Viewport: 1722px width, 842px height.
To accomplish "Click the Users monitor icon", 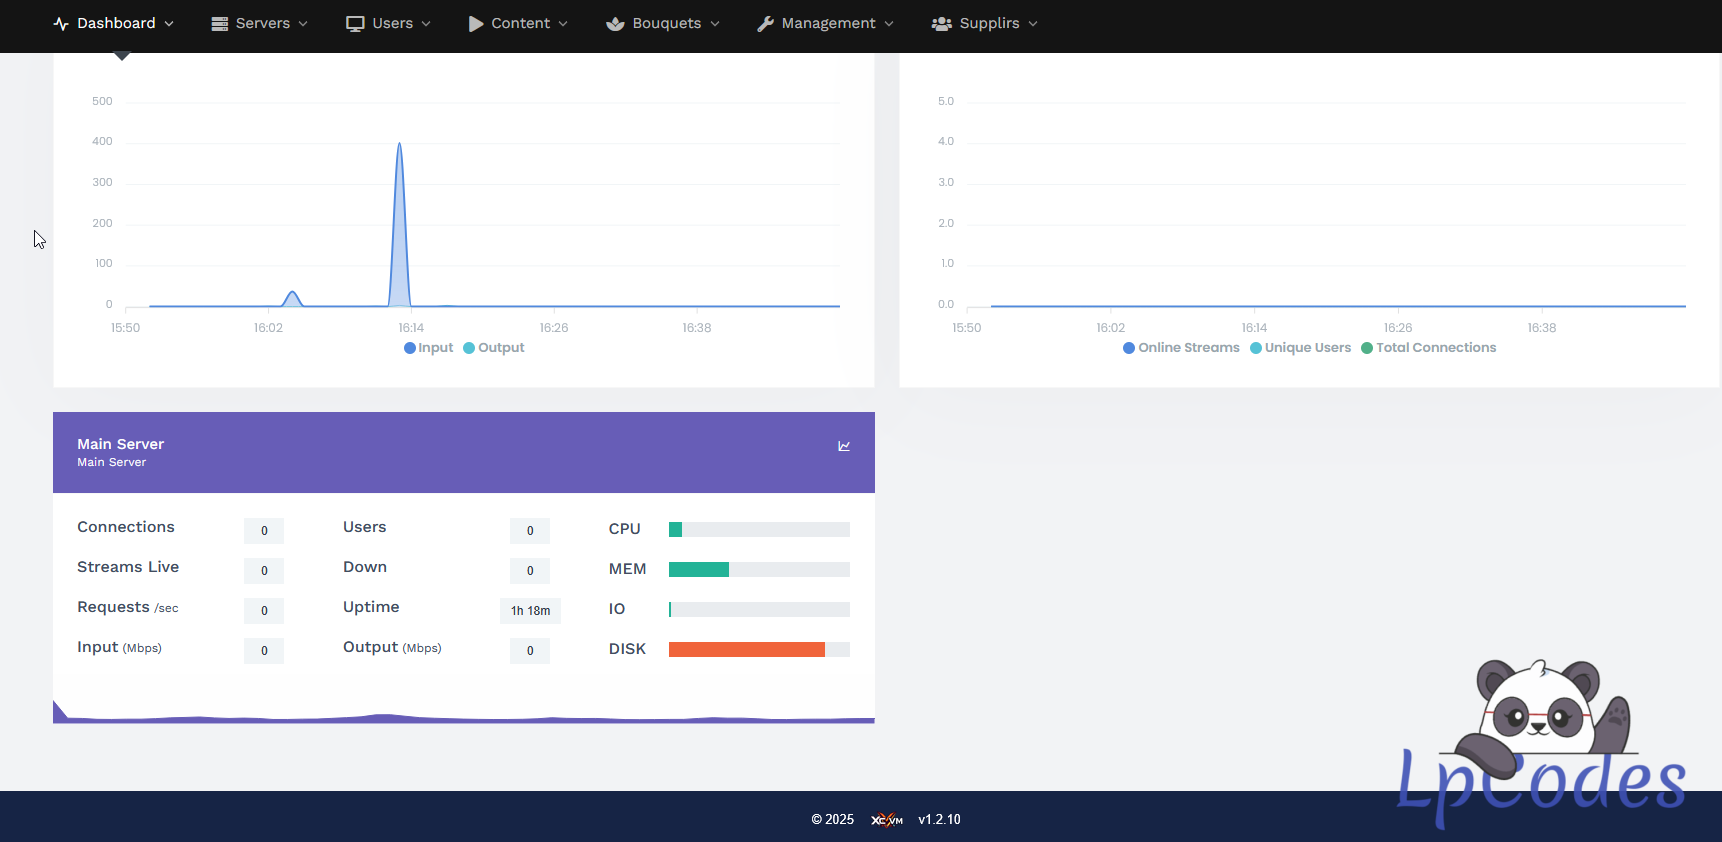I will (x=355, y=24).
